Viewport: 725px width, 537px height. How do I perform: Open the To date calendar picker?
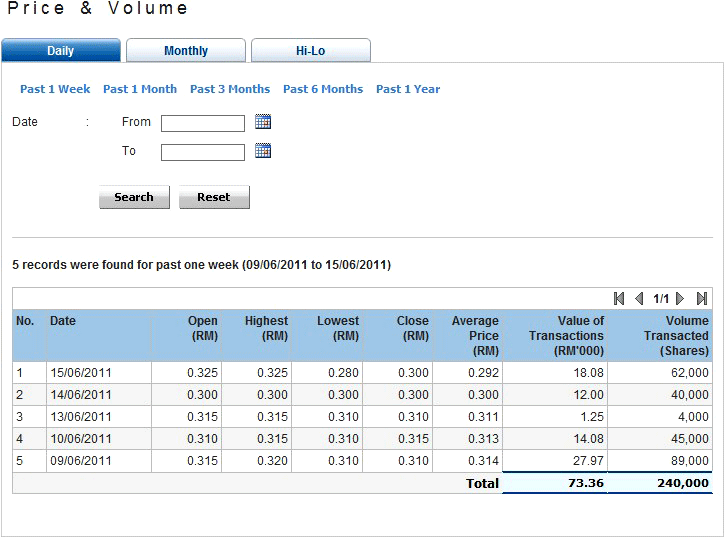point(263,151)
